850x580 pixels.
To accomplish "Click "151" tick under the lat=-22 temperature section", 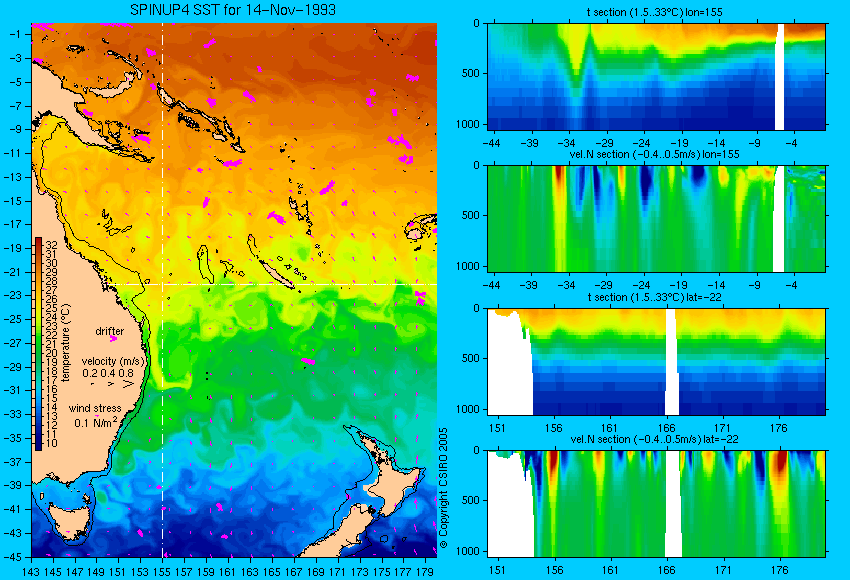I will (497, 428).
